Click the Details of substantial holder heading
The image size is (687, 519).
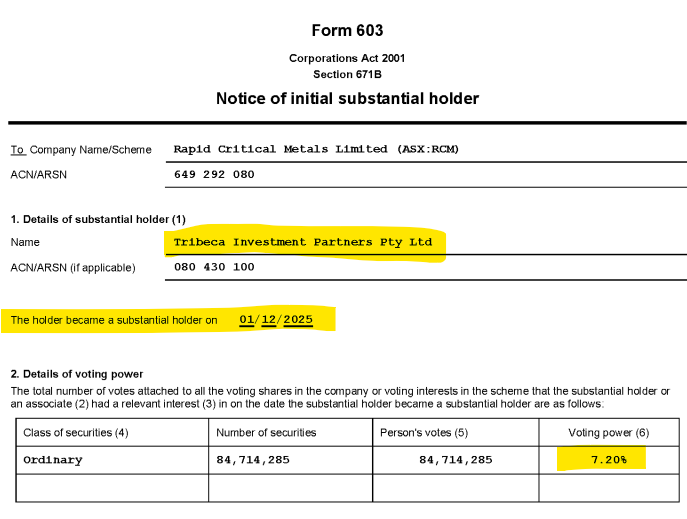98,219
